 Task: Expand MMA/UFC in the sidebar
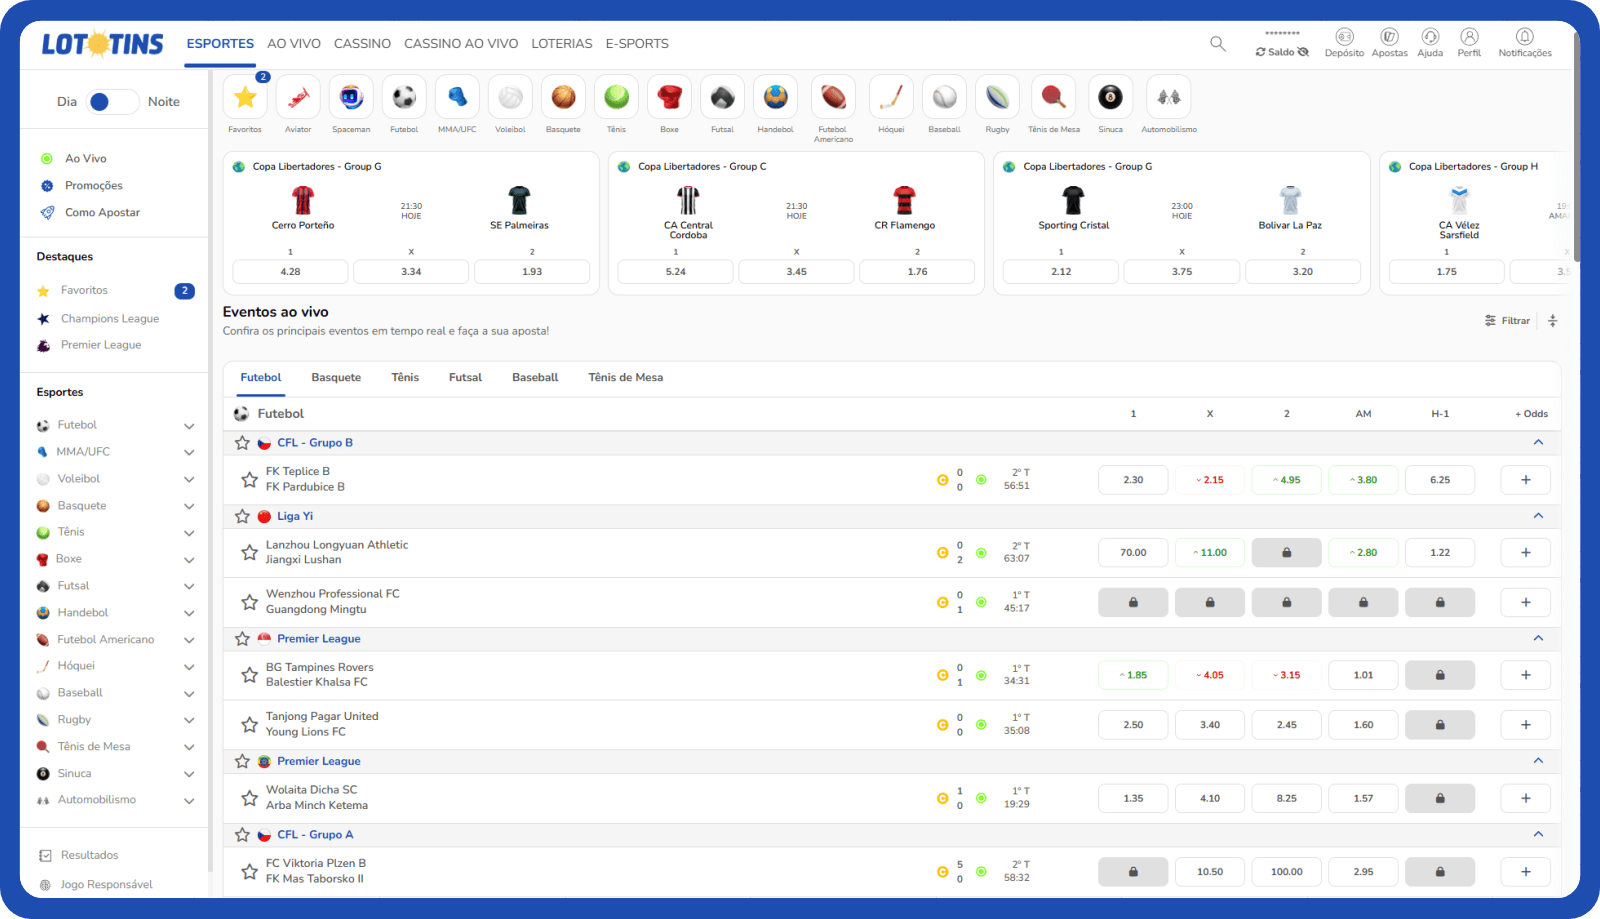click(x=189, y=452)
